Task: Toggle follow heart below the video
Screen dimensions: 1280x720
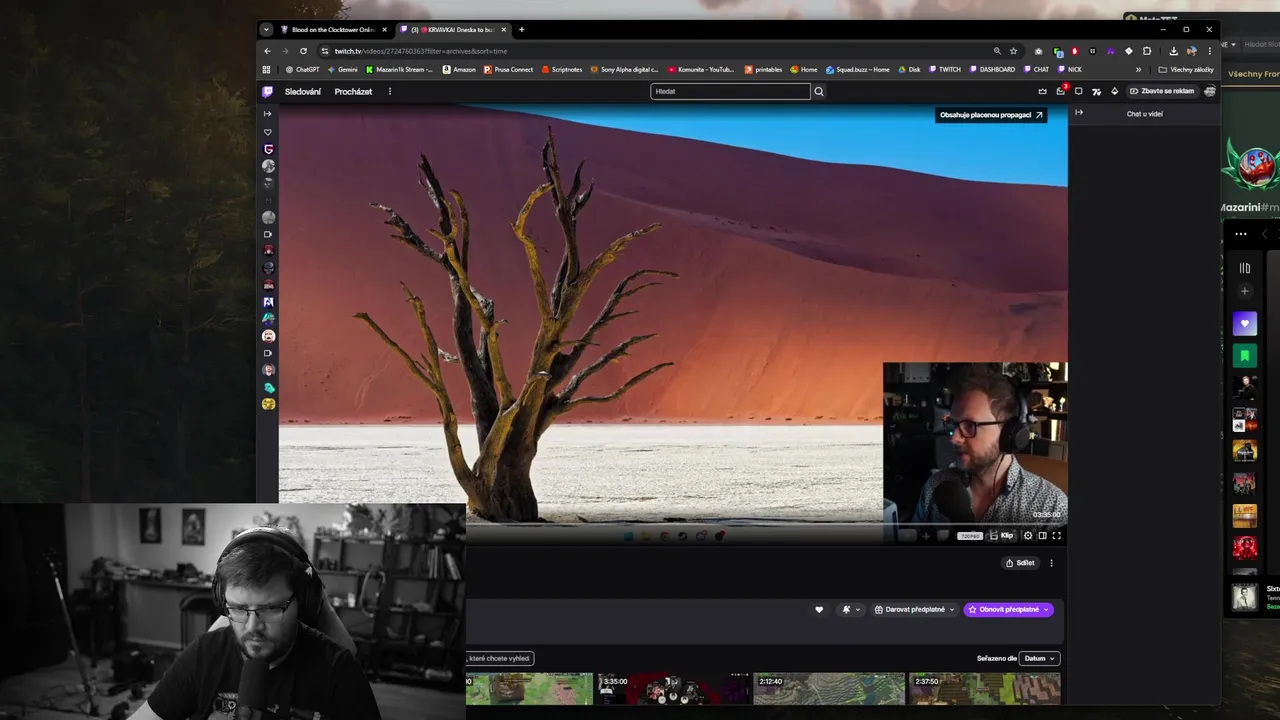Action: (819, 609)
